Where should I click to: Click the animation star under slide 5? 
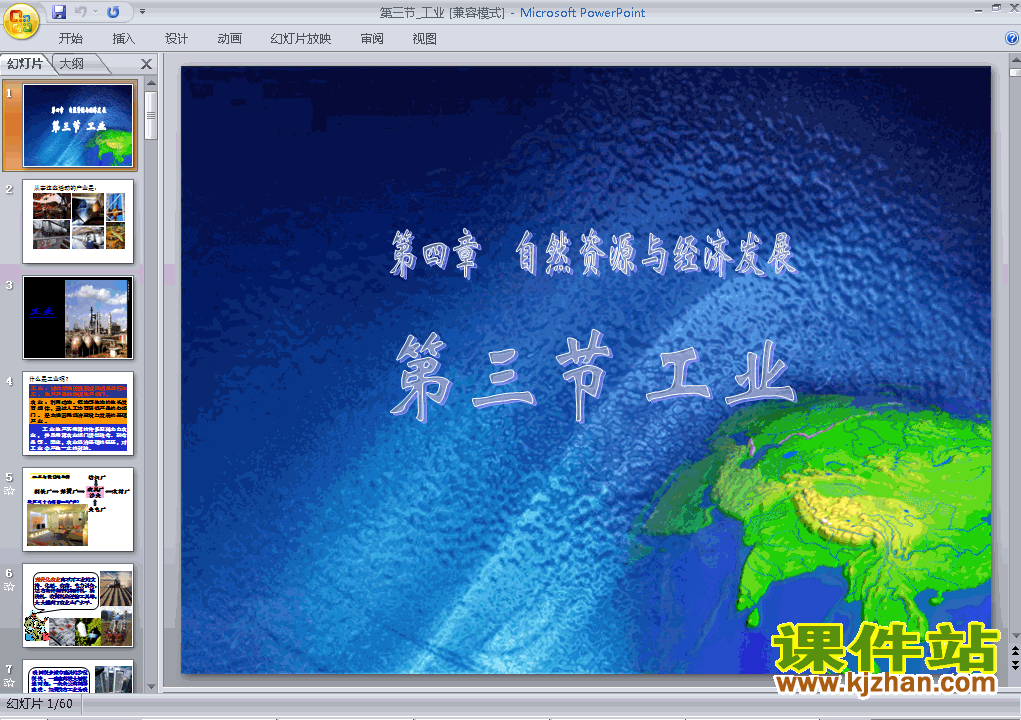tap(9, 491)
